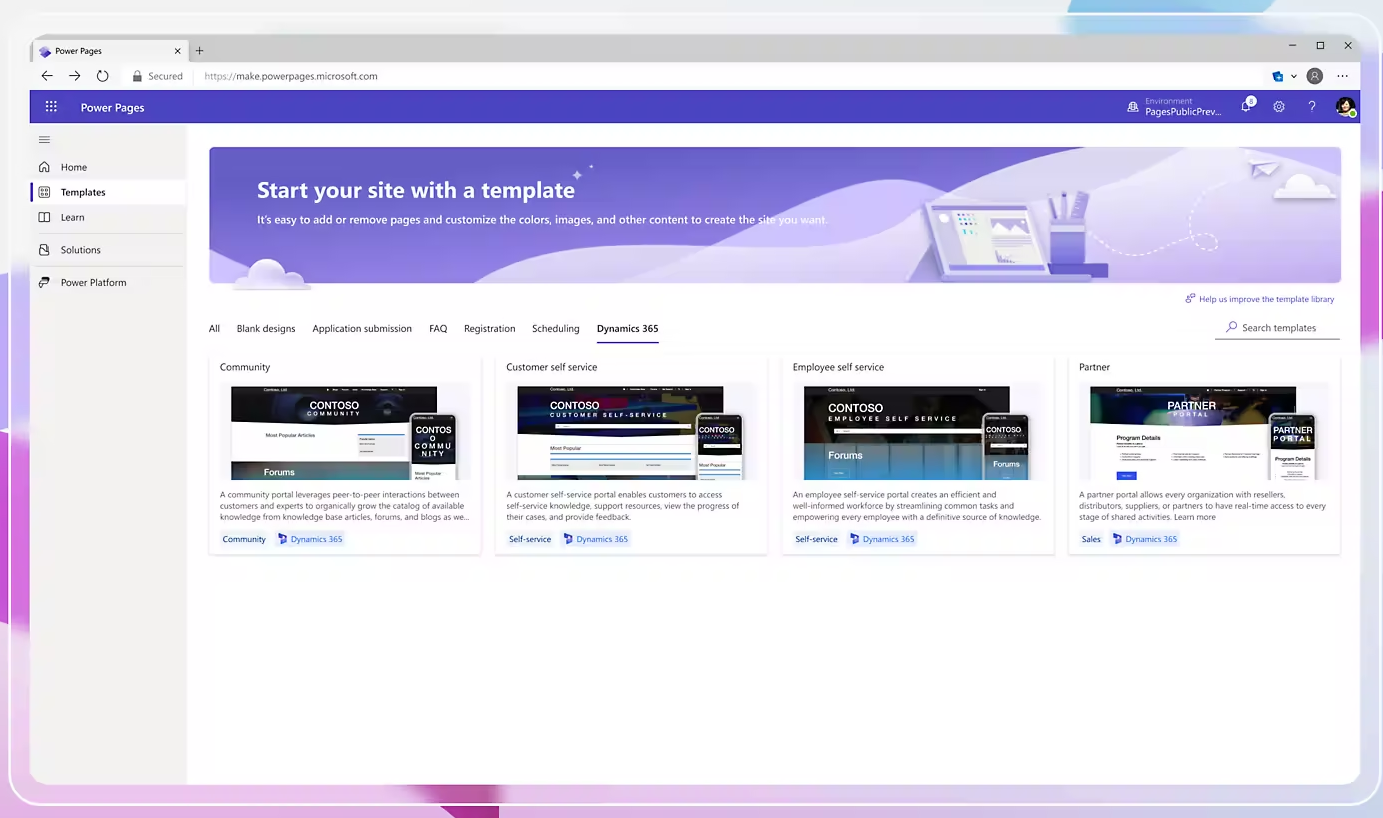Go back with the browser back arrow
Image resolution: width=1383 pixels, height=818 pixels.
[47, 76]
